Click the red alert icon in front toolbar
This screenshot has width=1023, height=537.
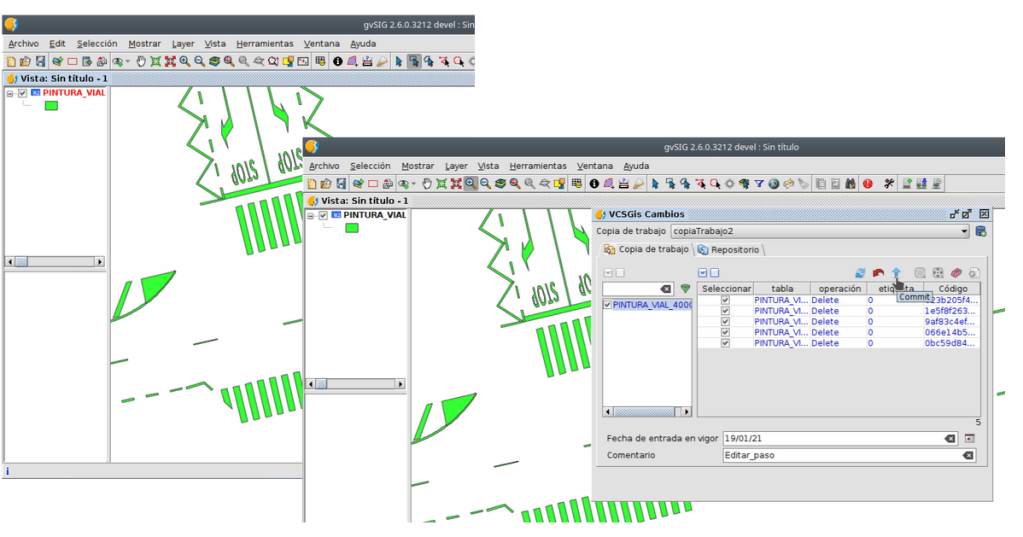pos(867,184)
